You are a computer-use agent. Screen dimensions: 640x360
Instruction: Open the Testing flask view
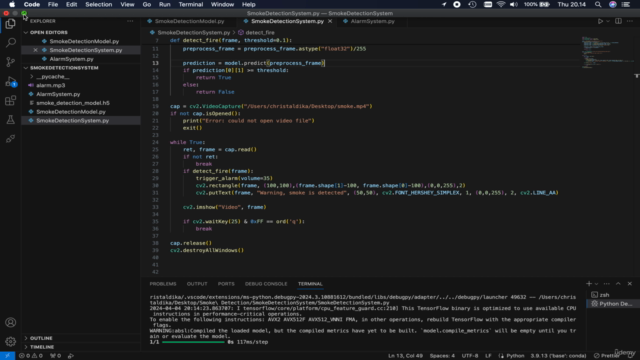pos(11,120)
